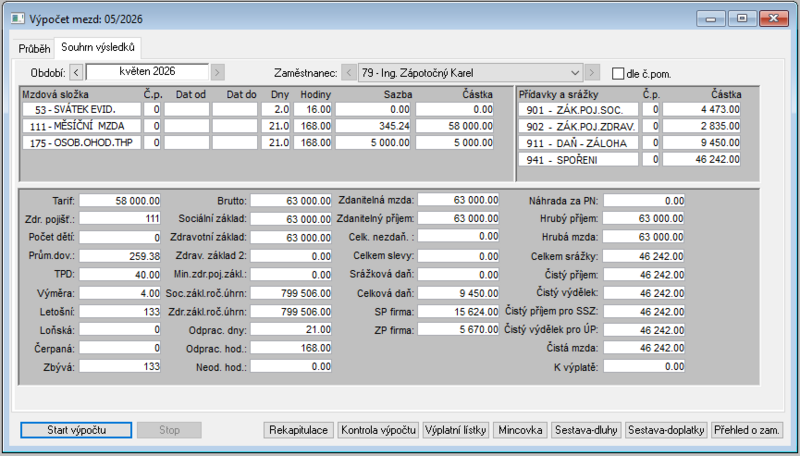Open the Rekapitulace report
Screen dimensions: 800x456
[x=298, y=430]
